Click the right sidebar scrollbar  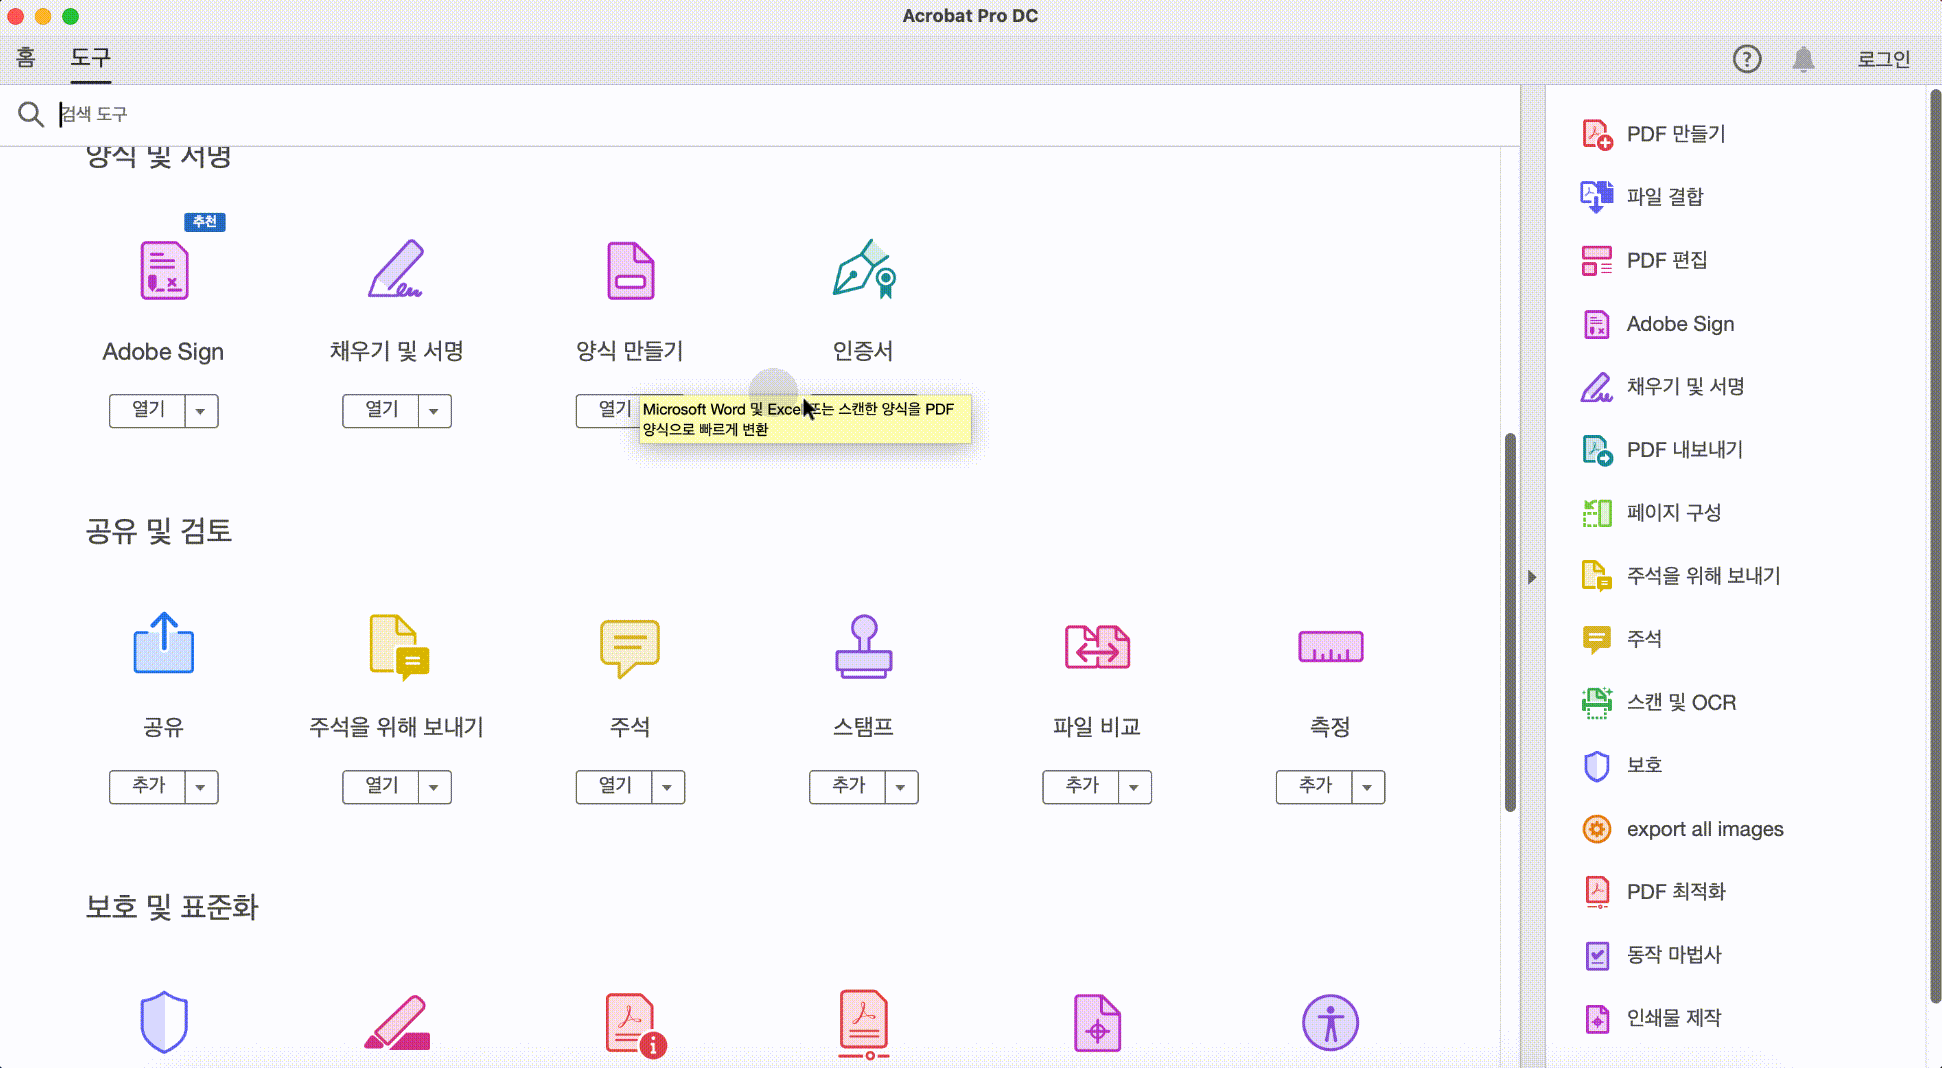(1935, 545)
